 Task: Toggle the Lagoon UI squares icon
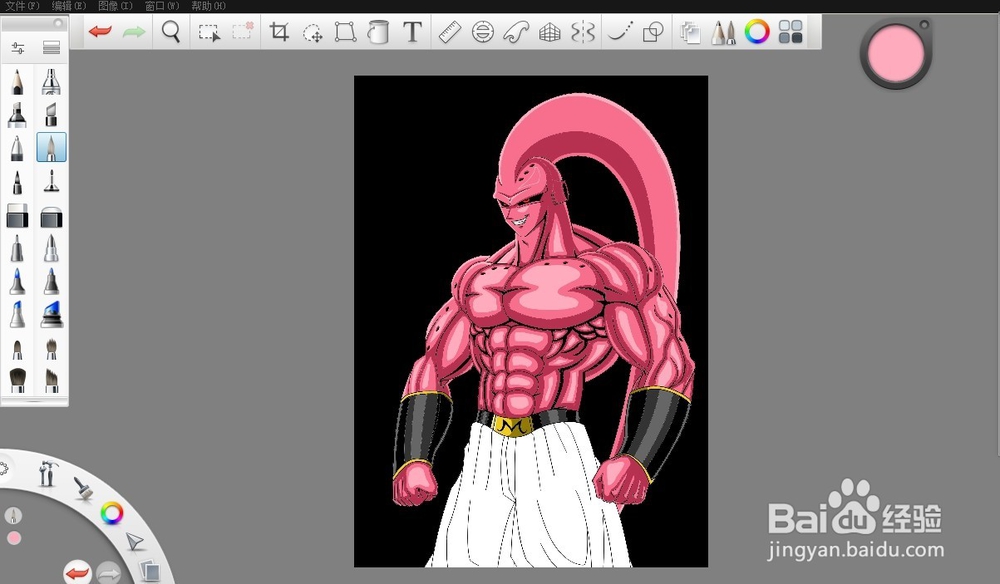tap(791, 31)
